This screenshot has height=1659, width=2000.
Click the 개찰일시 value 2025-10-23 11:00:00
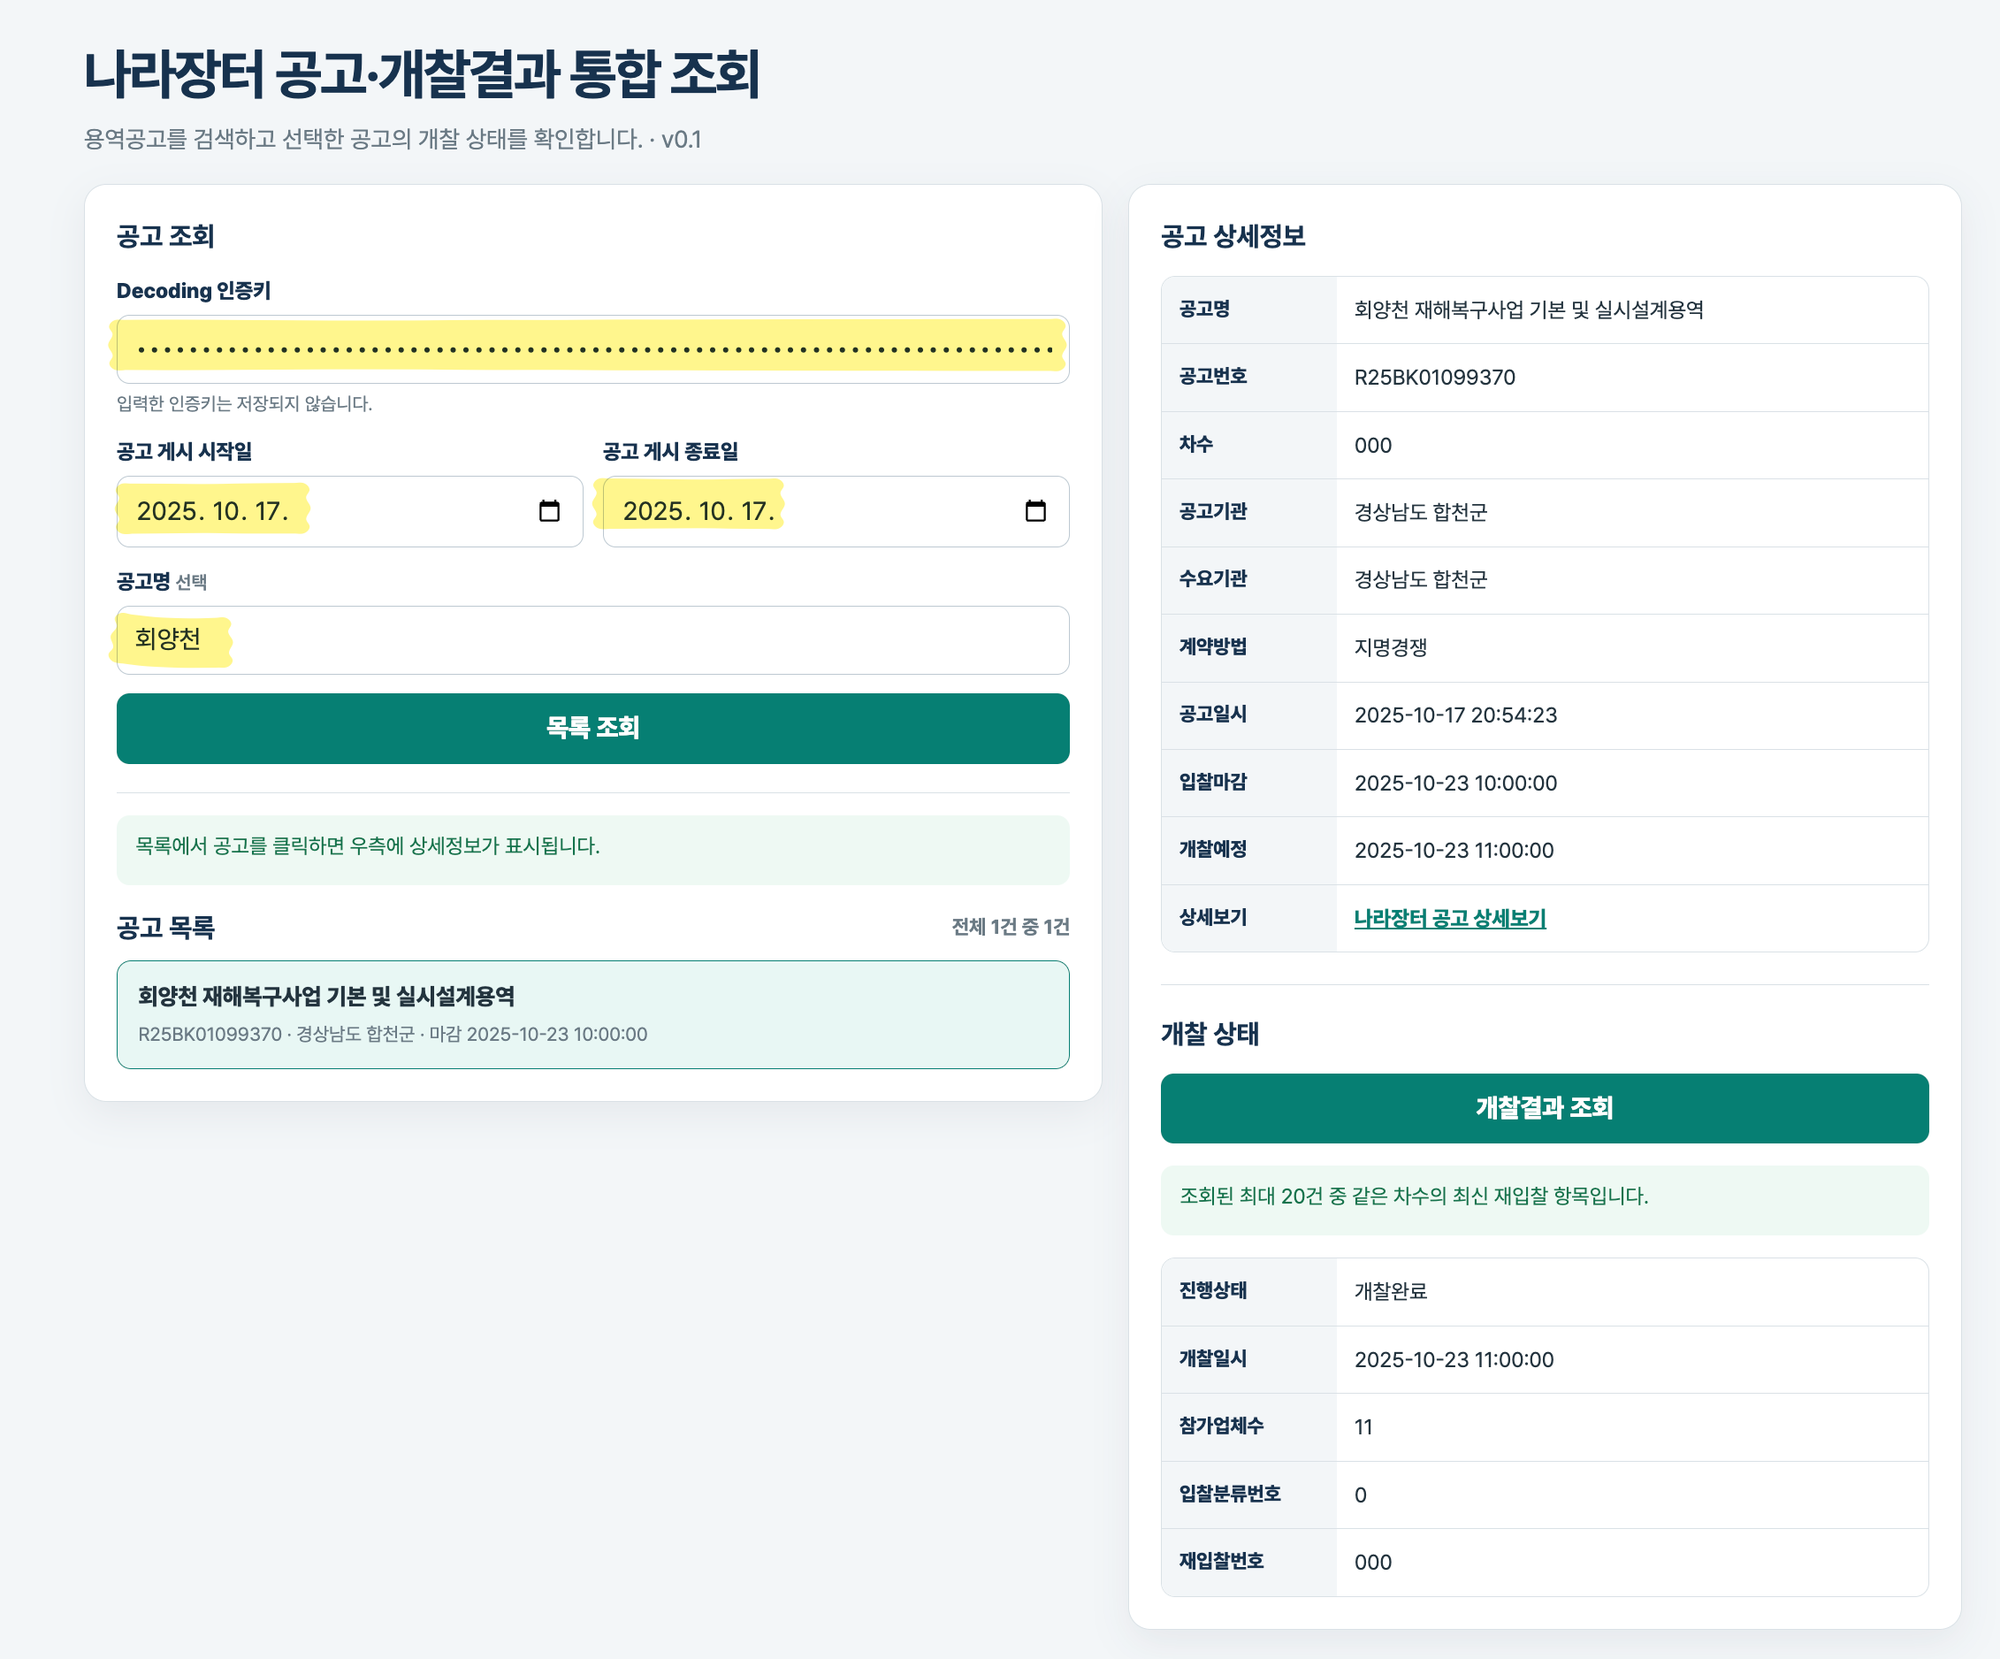[1454, 1359]
